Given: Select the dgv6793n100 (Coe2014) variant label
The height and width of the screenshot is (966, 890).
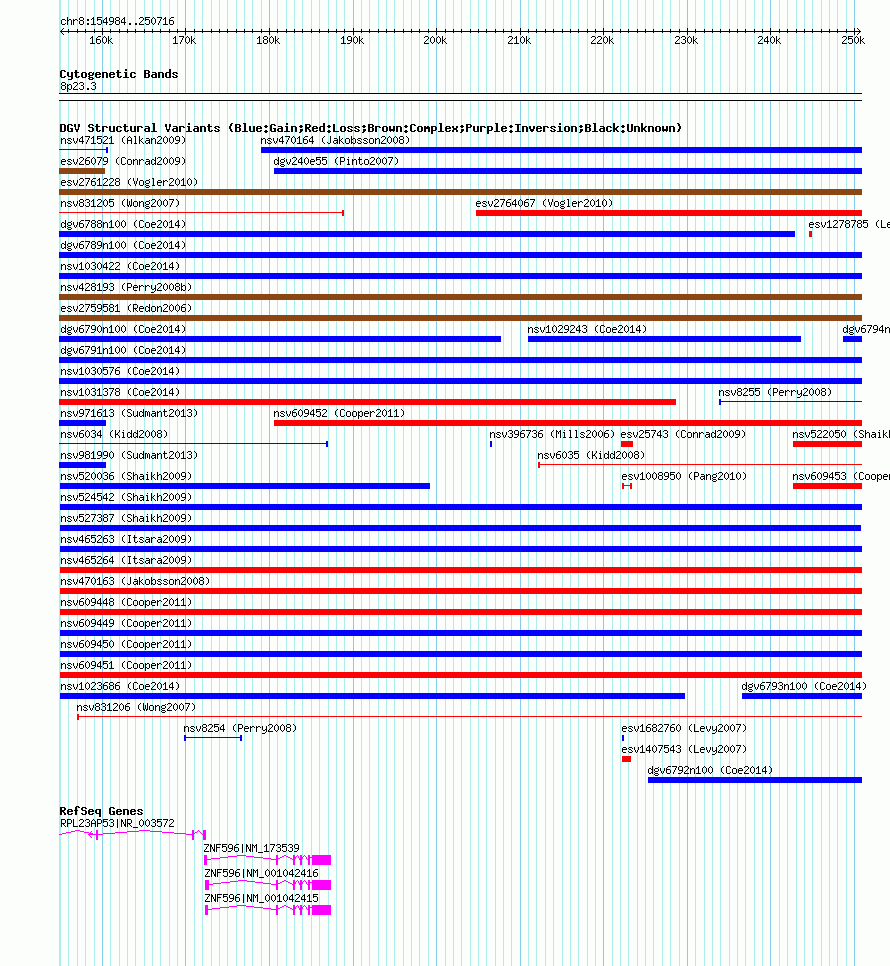Looking at the screenshot, I should point(804,685).
